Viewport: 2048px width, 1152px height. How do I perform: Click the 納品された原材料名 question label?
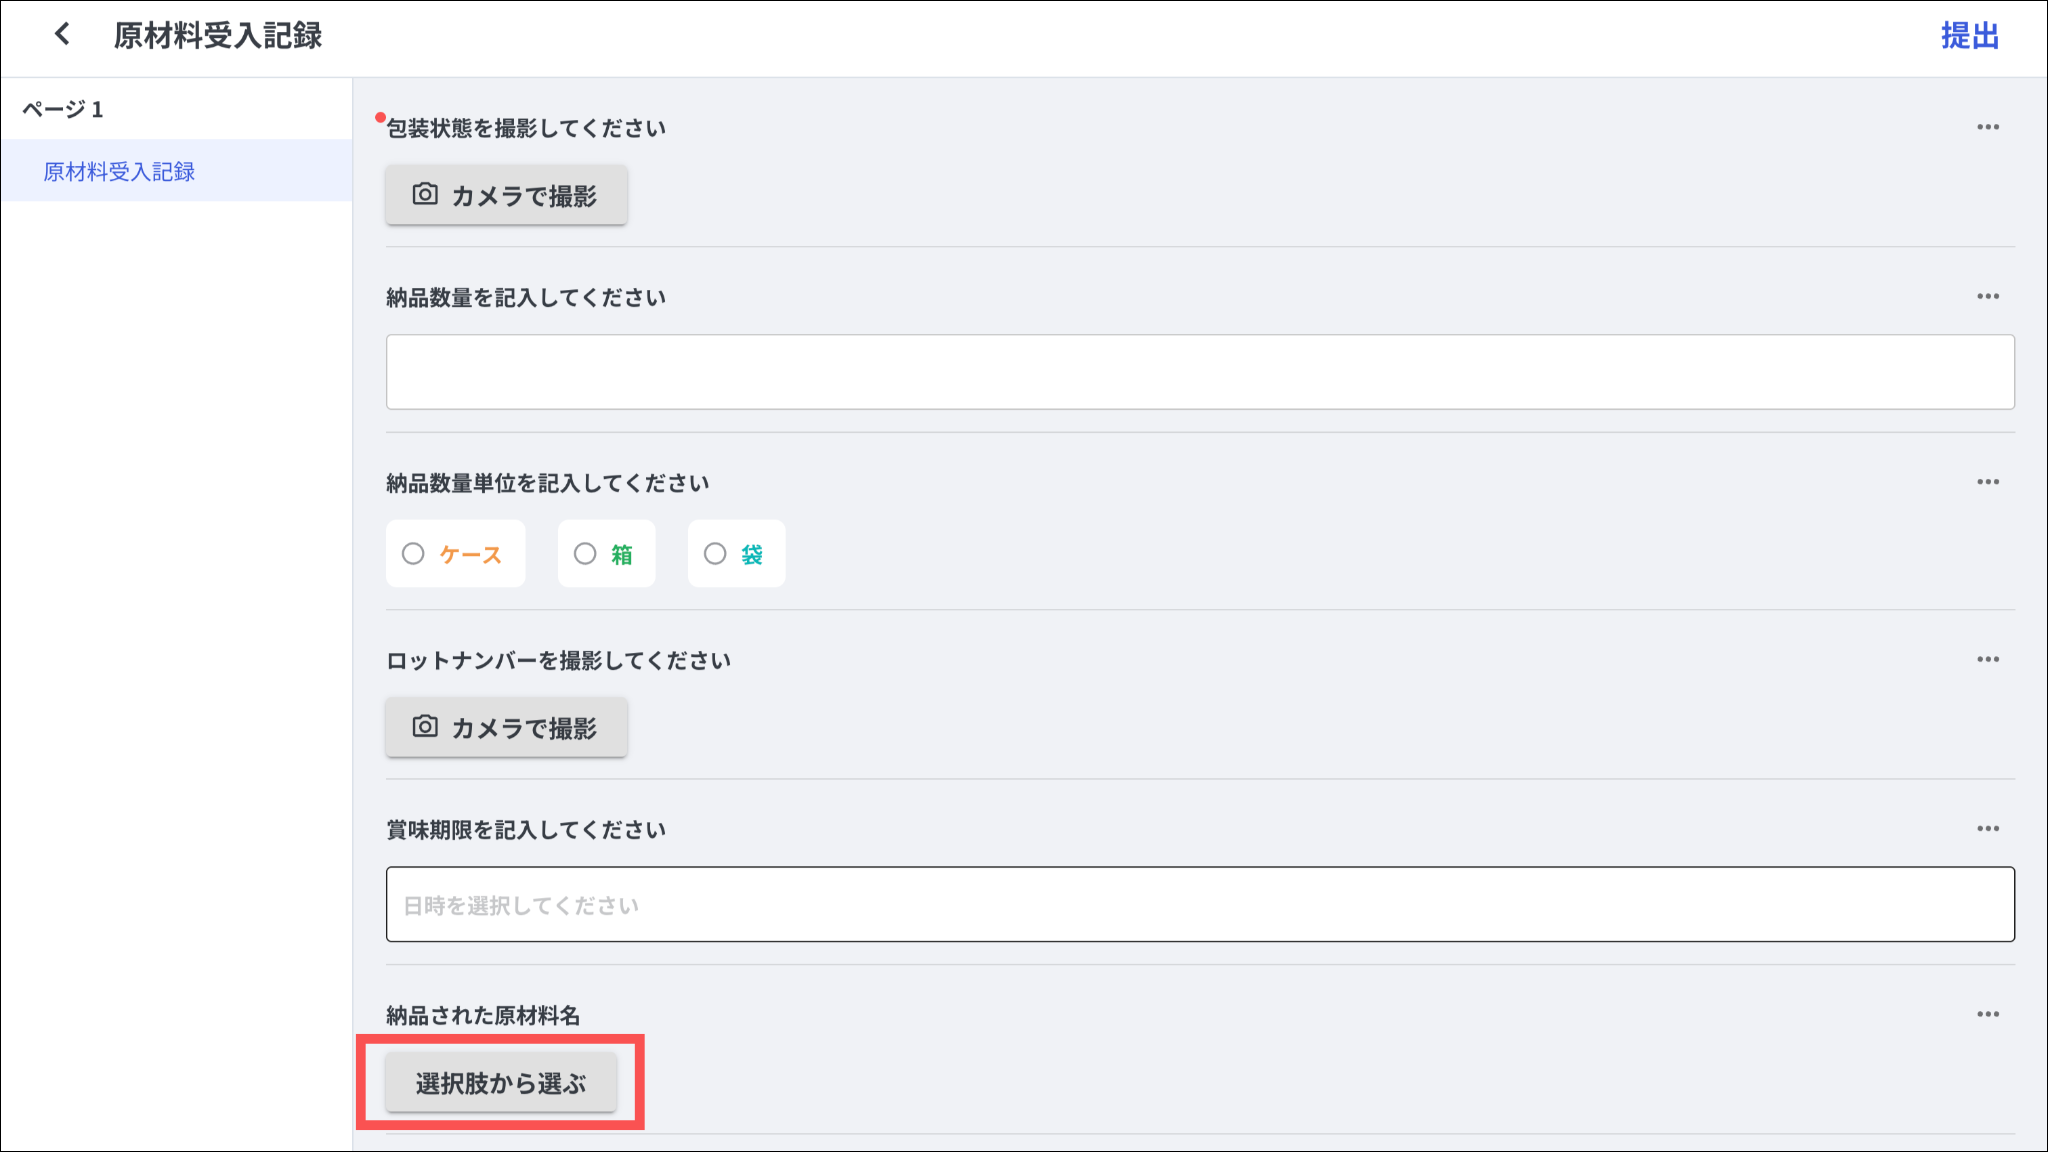(483, 1016)
